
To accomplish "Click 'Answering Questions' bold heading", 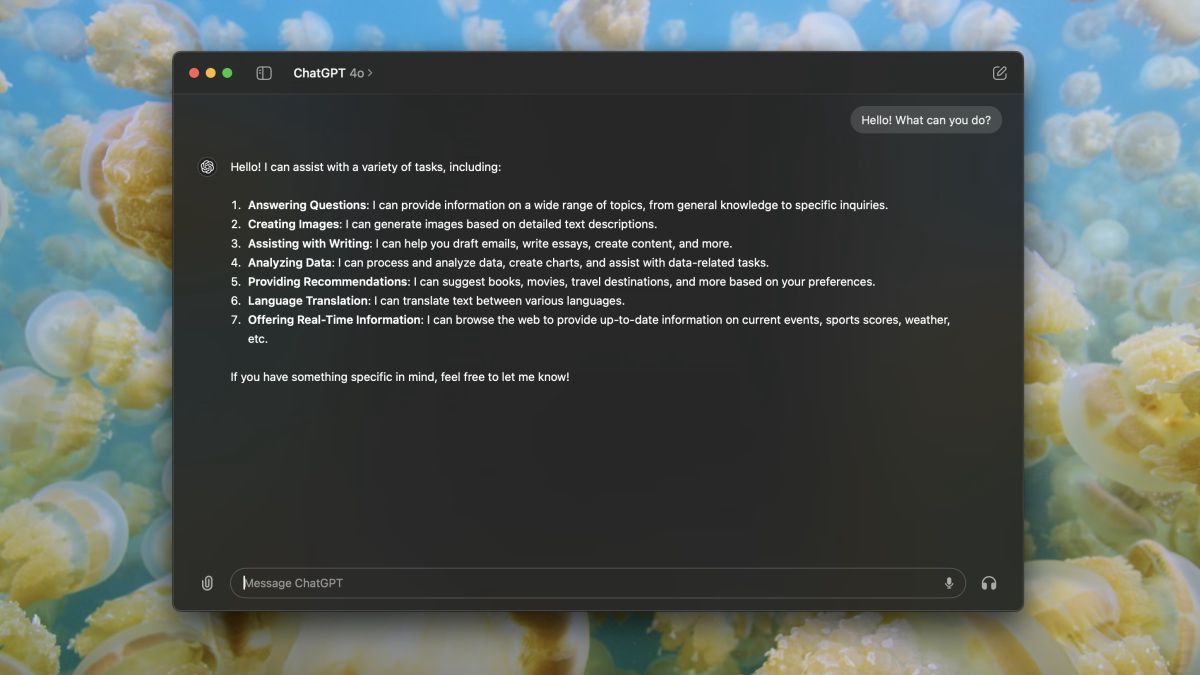I will pyautogui.click(x=307, y=205).
